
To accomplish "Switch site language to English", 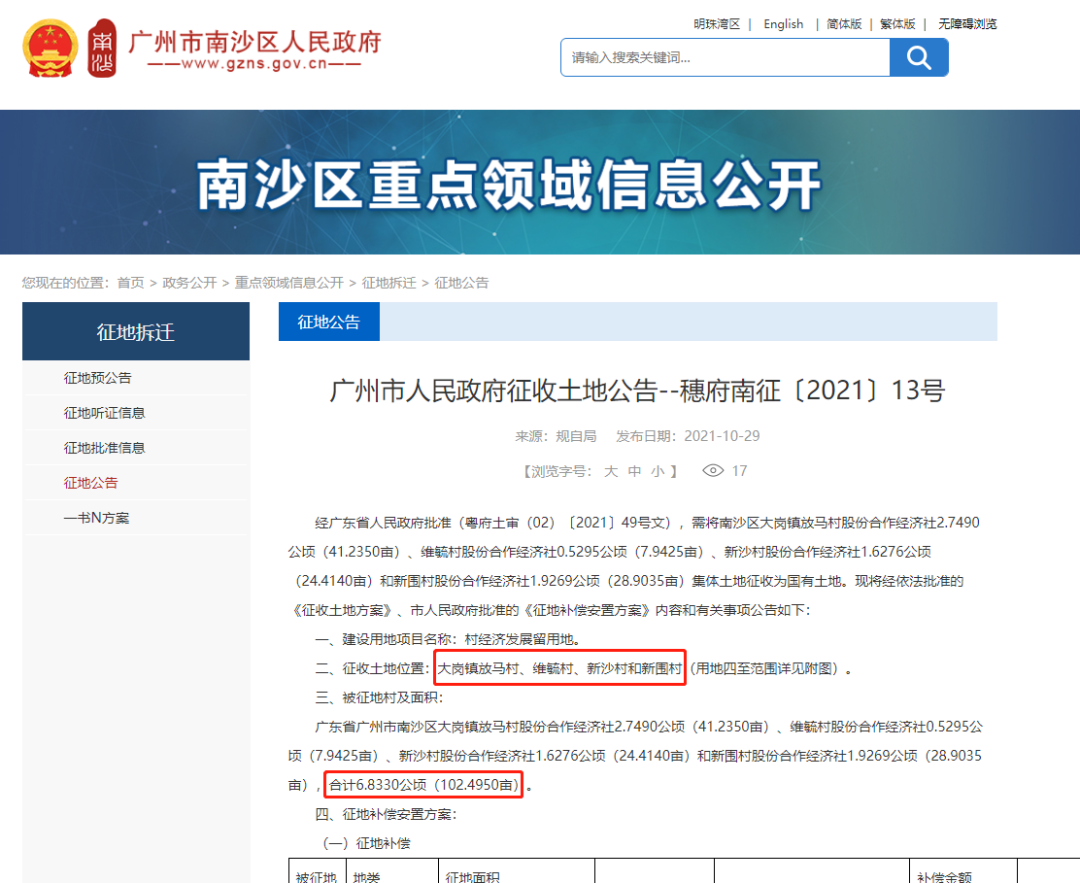I will [x=783, y=24].
